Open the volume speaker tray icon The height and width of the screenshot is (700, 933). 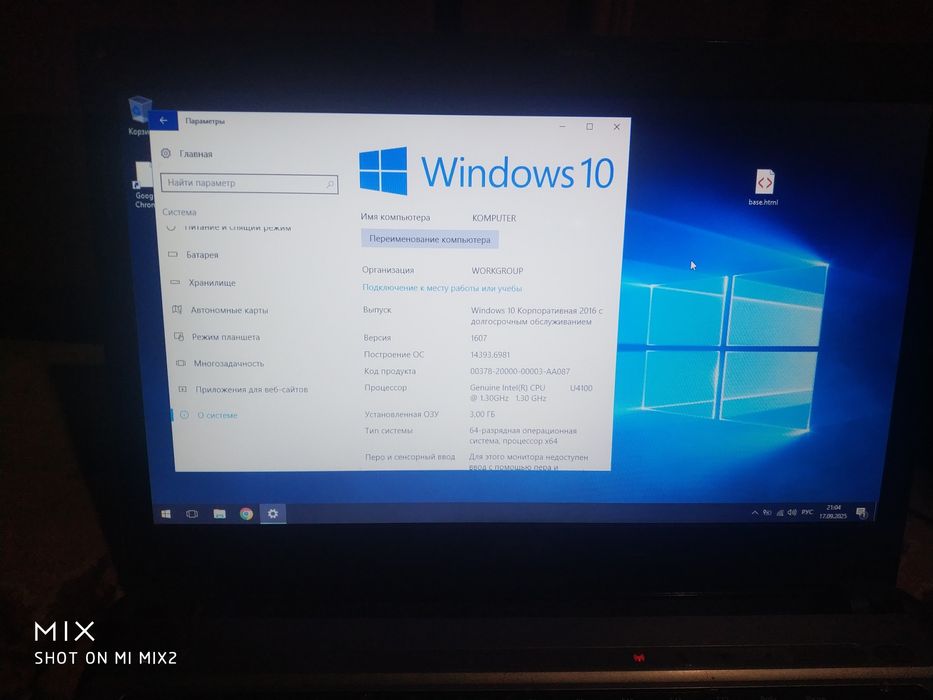tap(792, 512)
